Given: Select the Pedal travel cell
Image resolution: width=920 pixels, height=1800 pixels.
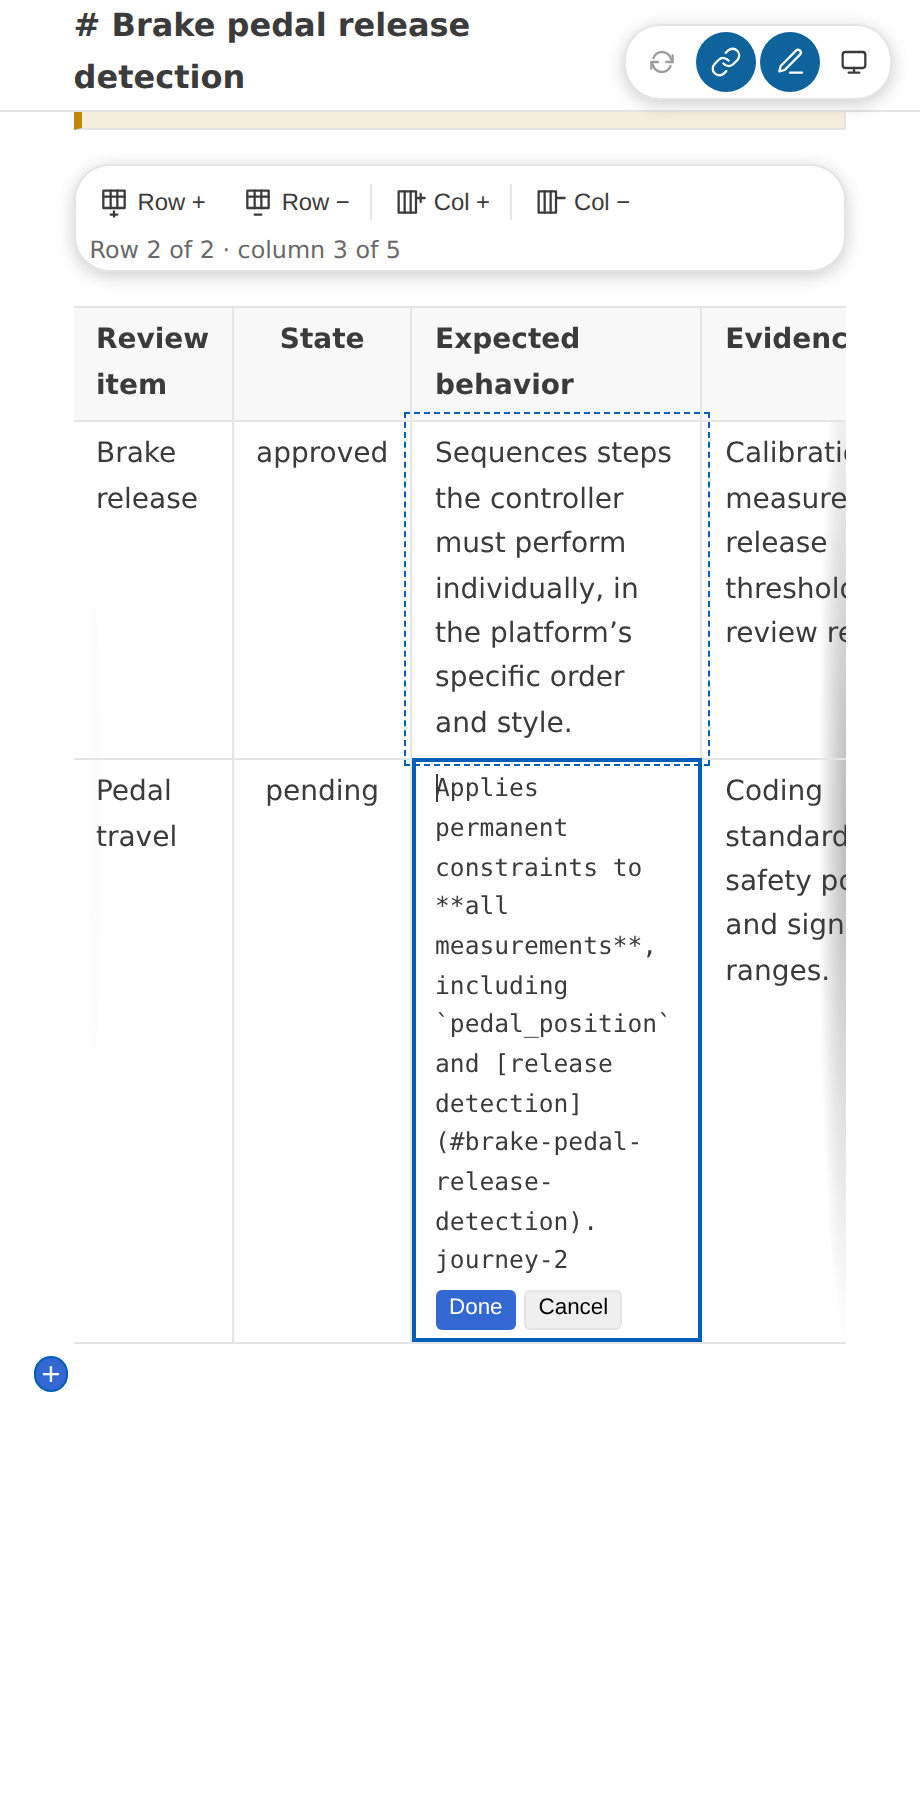Looking at the screenshot, I should pyautogui.click(x=153, y=1051).
